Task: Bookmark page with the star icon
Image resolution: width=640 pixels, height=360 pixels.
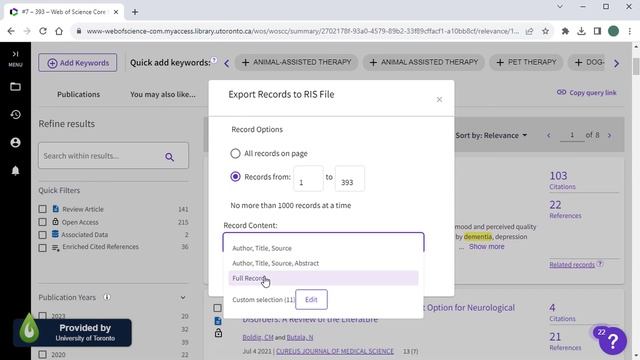Action: tap(545, 31)
